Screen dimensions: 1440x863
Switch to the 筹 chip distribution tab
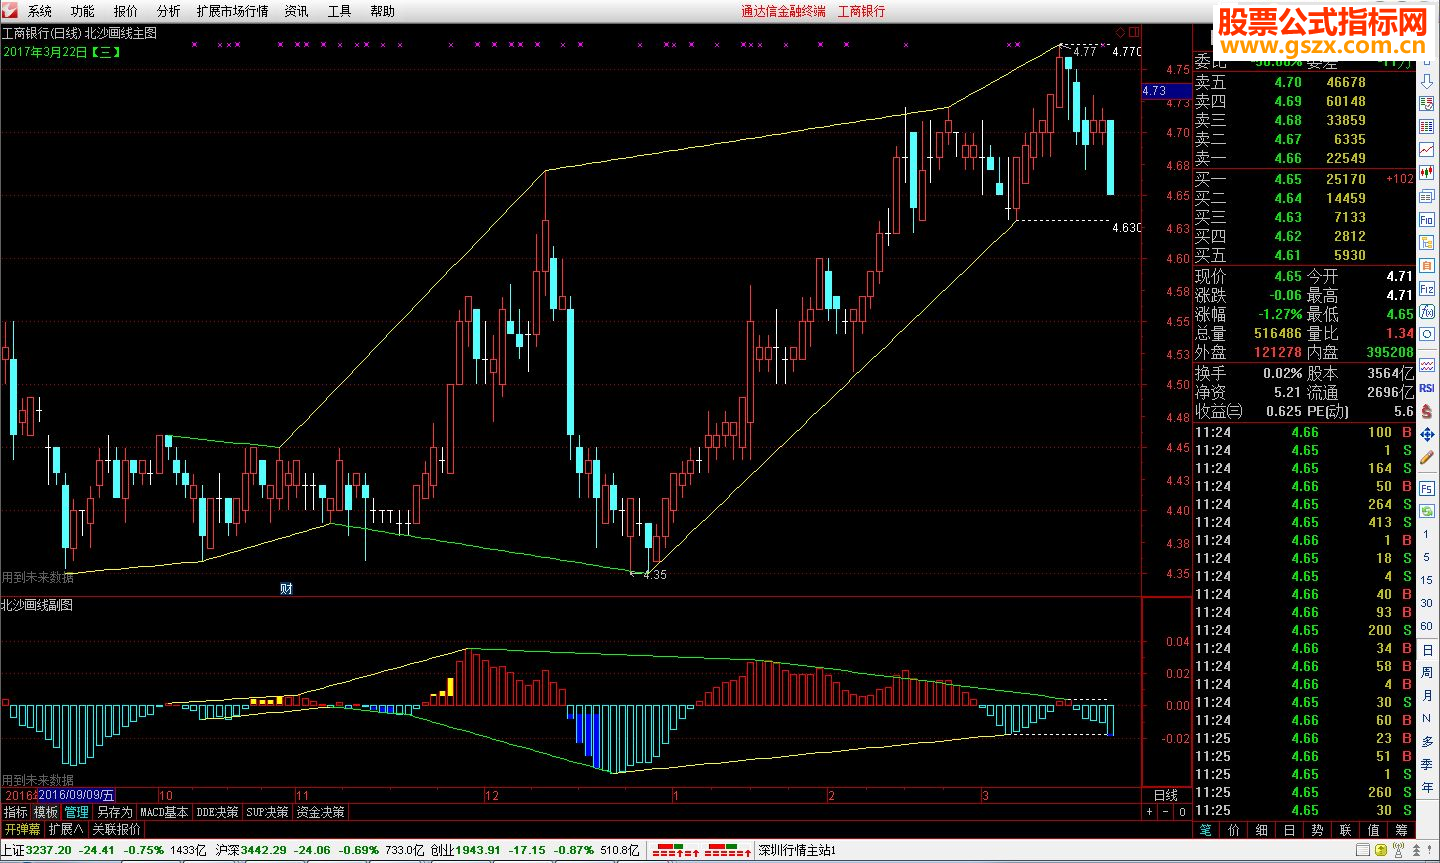1402,830
